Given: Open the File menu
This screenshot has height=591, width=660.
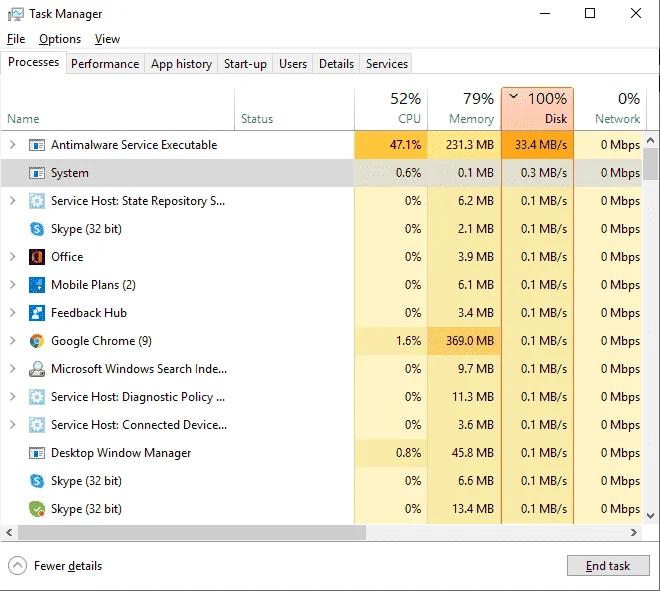Looking at the screenshot, I should (x=16, y=39).
